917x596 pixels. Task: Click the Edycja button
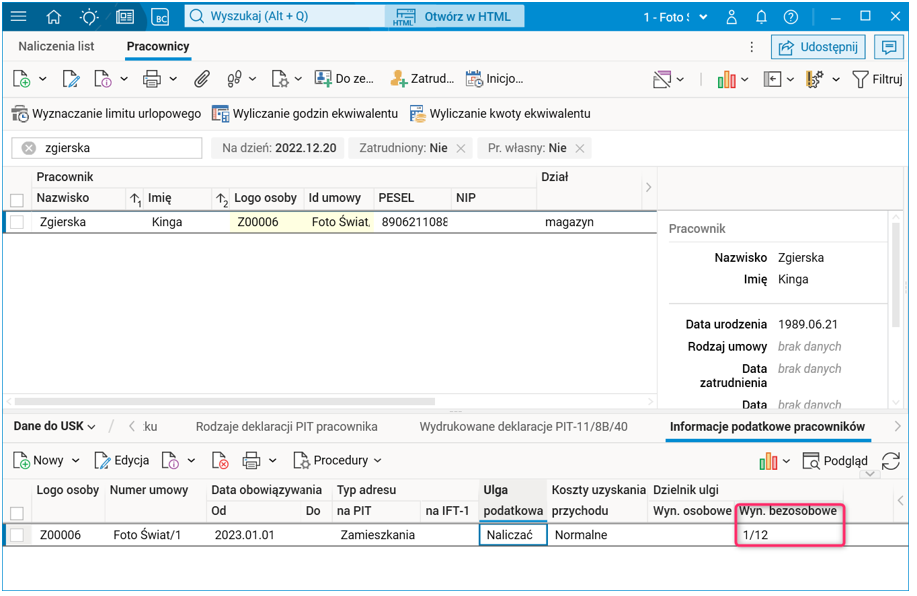(122, 461)
